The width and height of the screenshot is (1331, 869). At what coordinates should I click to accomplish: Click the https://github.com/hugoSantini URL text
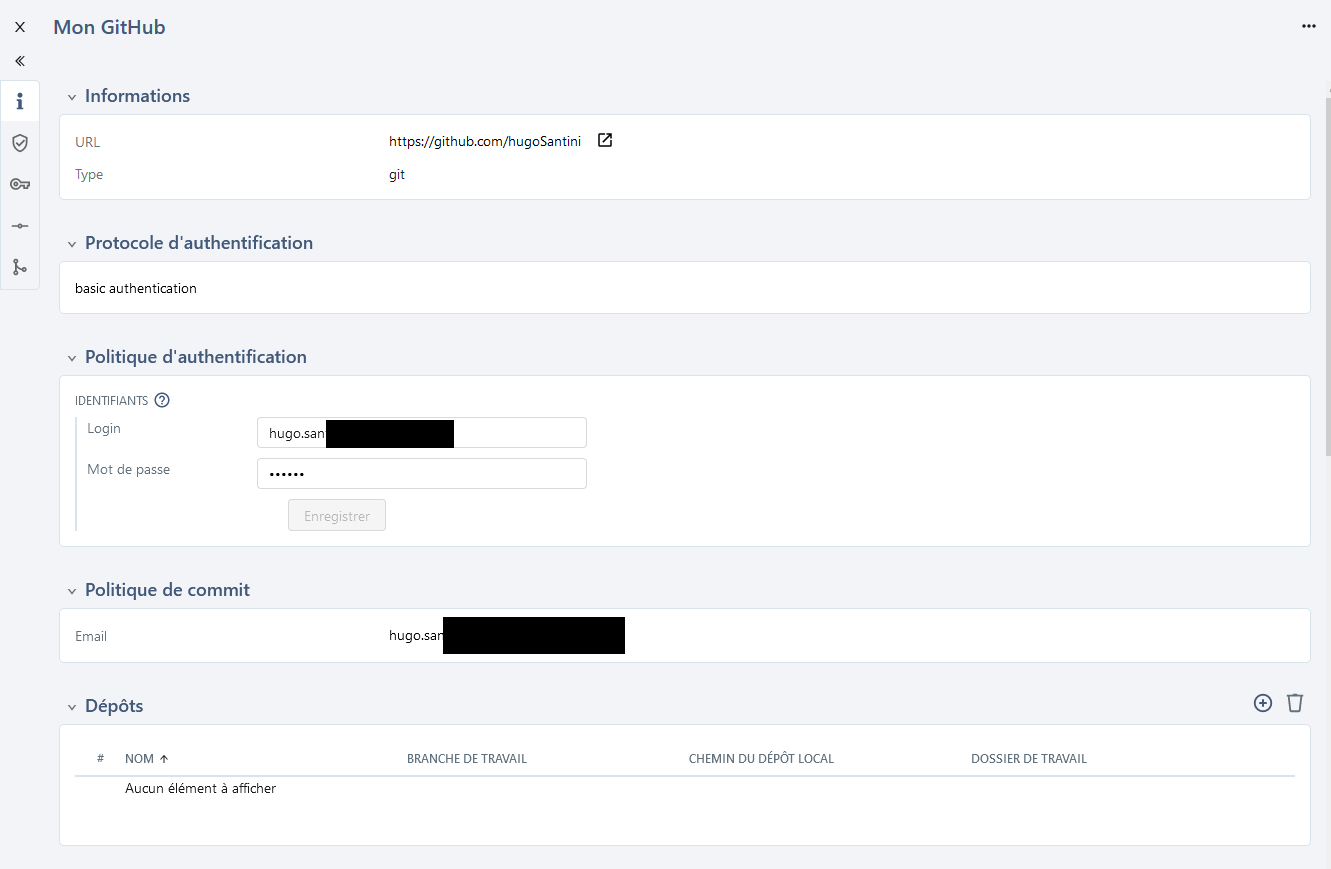coord(485,142)
